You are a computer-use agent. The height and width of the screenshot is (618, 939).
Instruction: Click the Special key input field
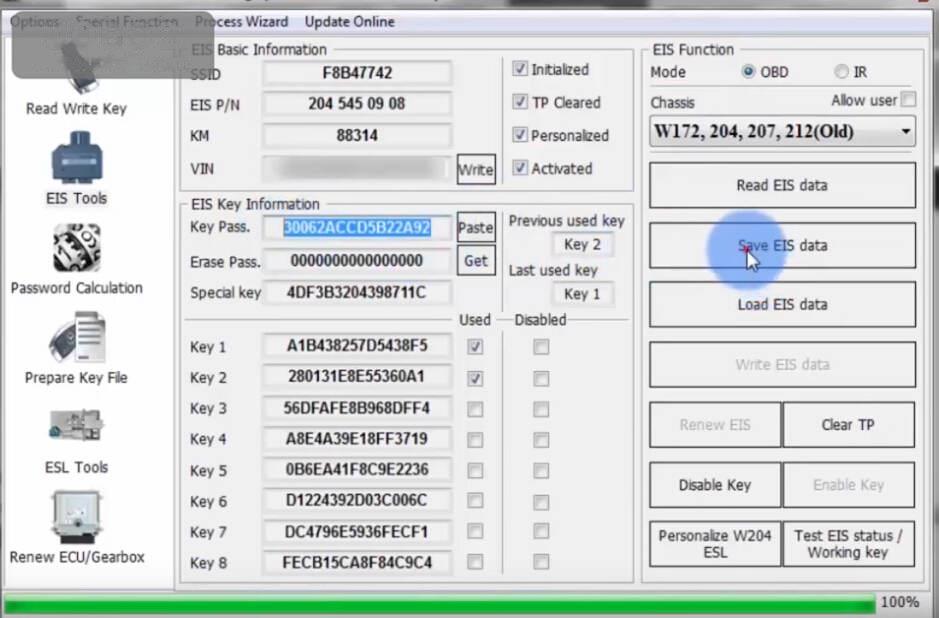coord(357,292)
